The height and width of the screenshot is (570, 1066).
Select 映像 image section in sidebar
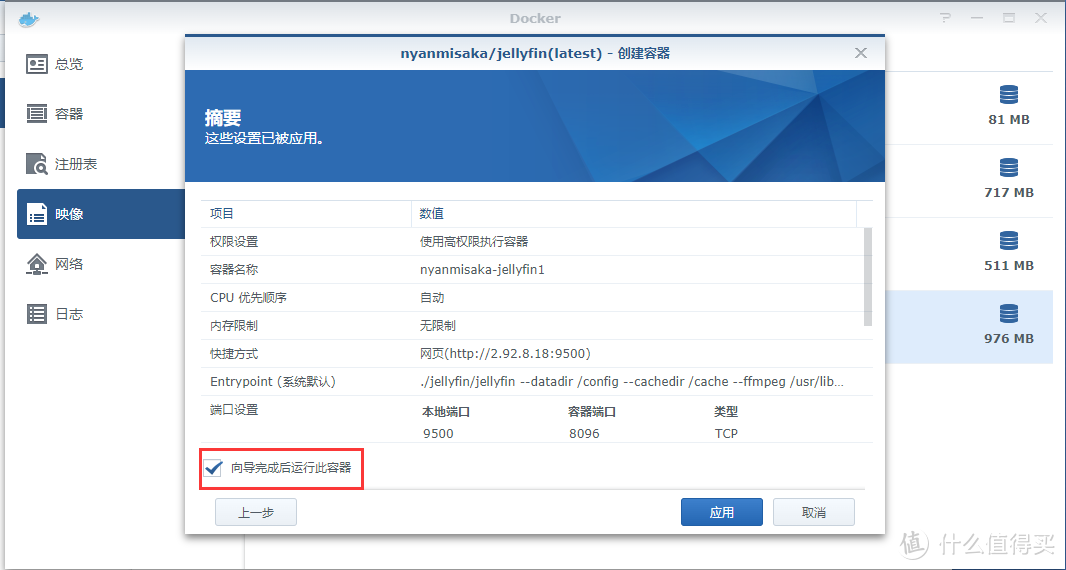coord(101,214)
